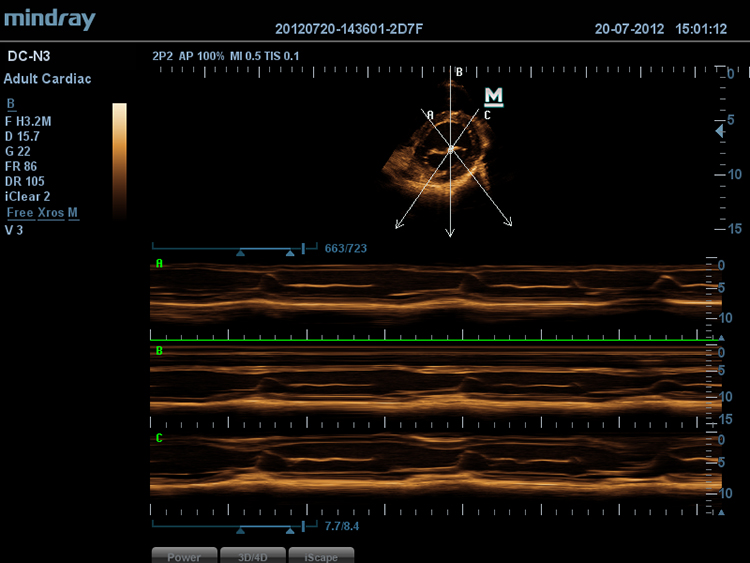Click the green C trace label

(x=158, y=438)
